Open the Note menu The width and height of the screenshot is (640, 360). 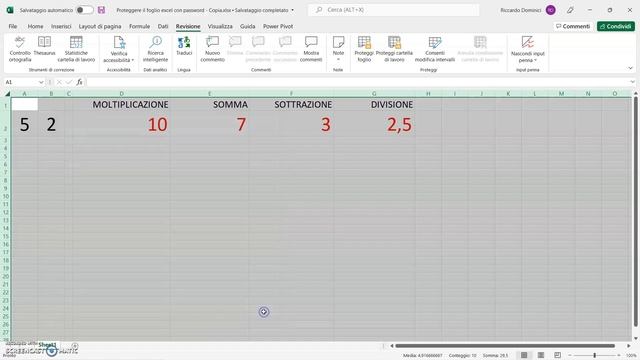[x=338, y=49]
